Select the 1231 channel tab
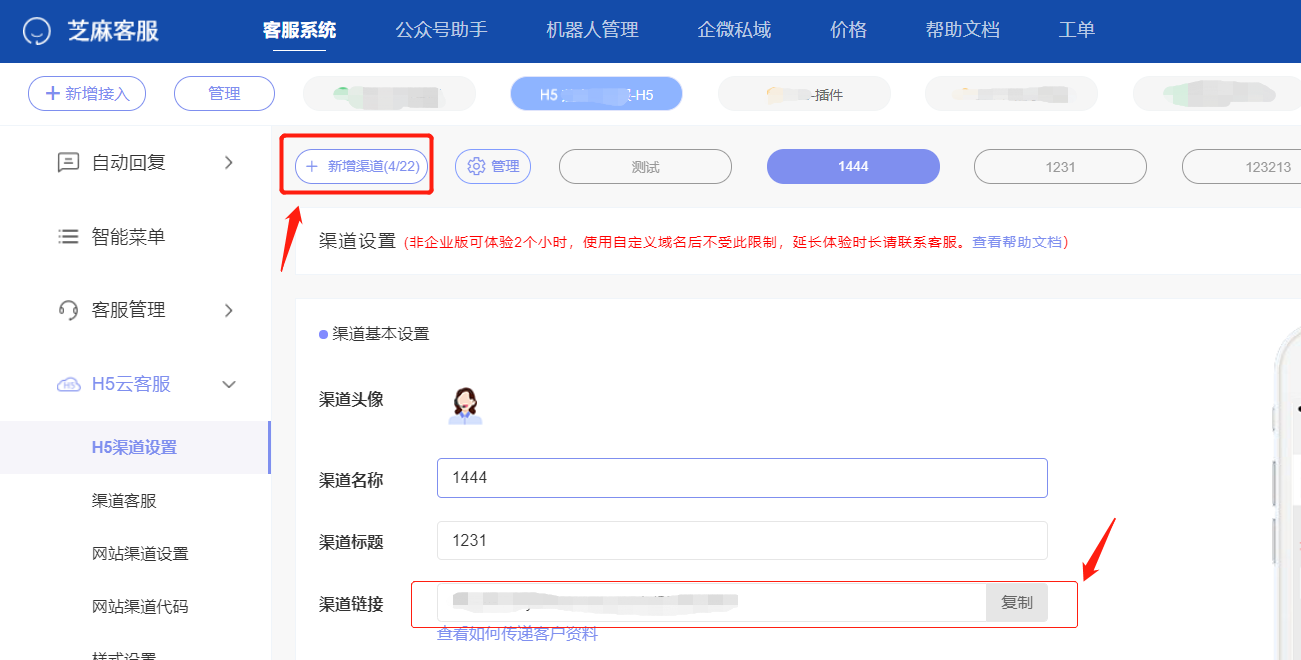1301x660 pixels. (1060, 166)
